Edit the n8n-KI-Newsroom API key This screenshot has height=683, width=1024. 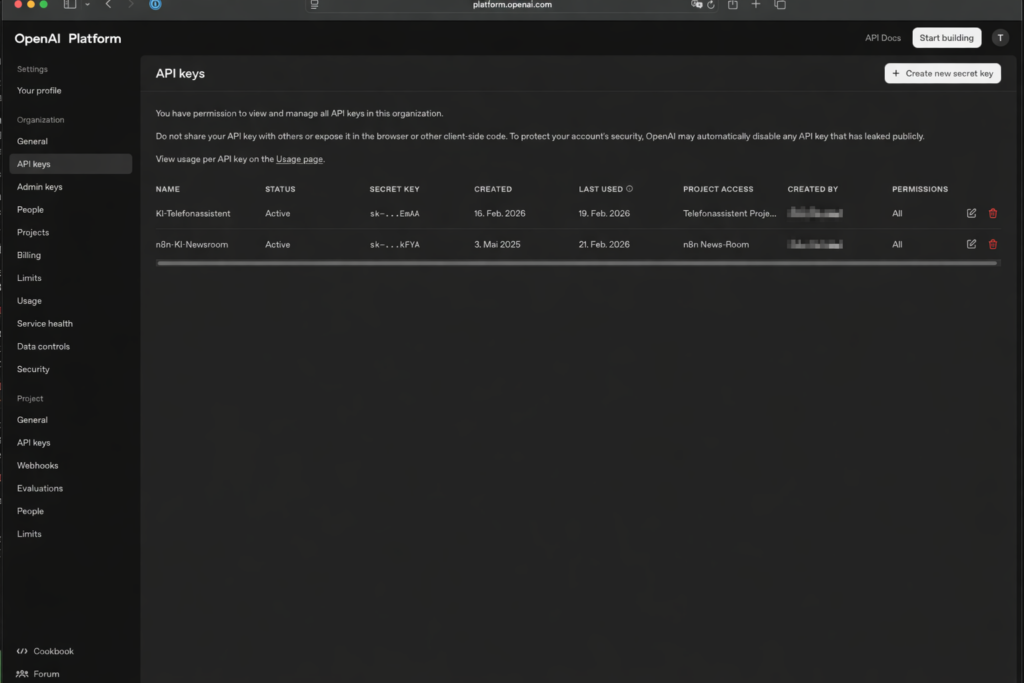click(971, 244)
